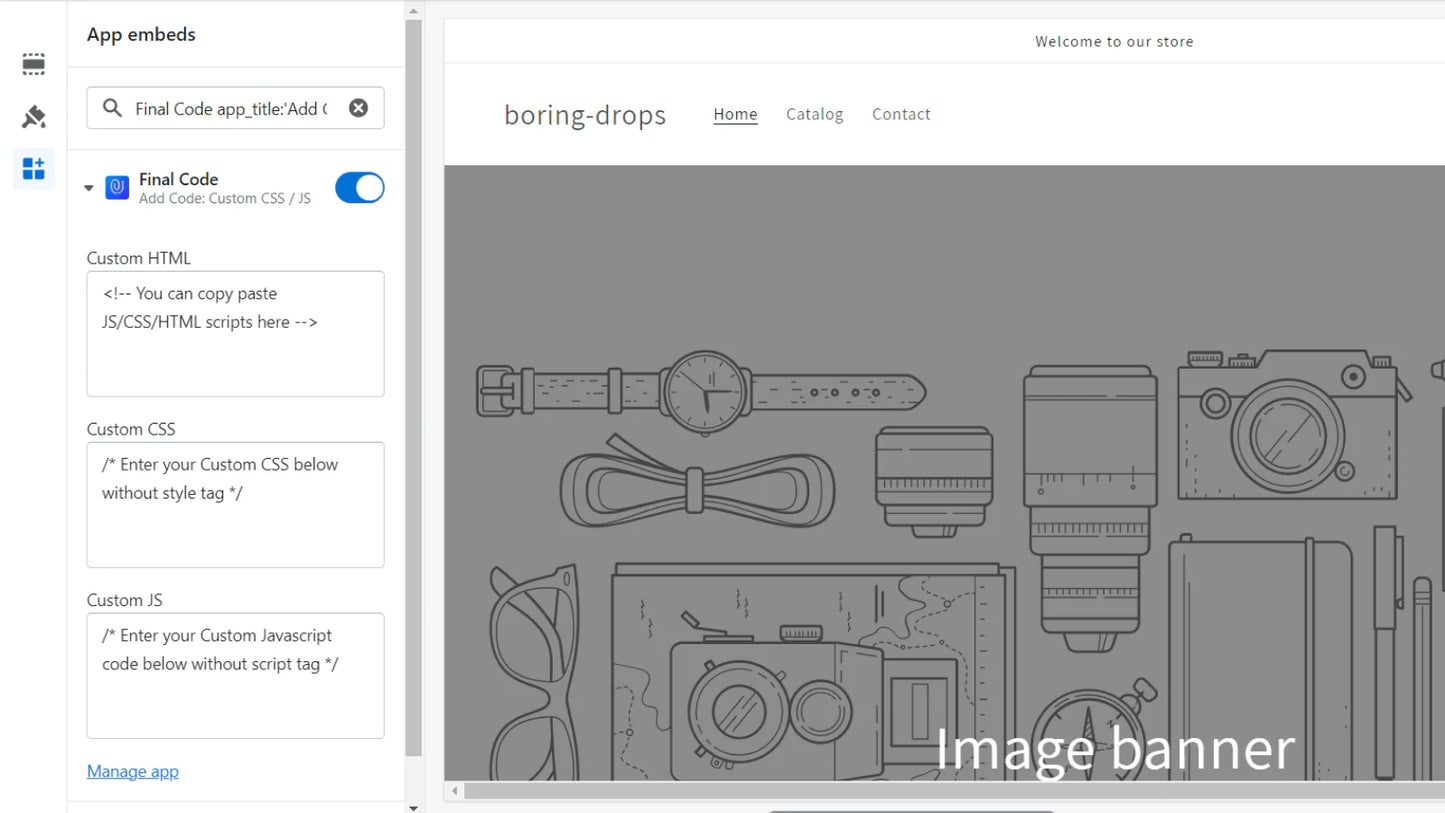Click the boring-drops store logo text
This screenshot has height=813, width=1445.
(x=585, y=115)
